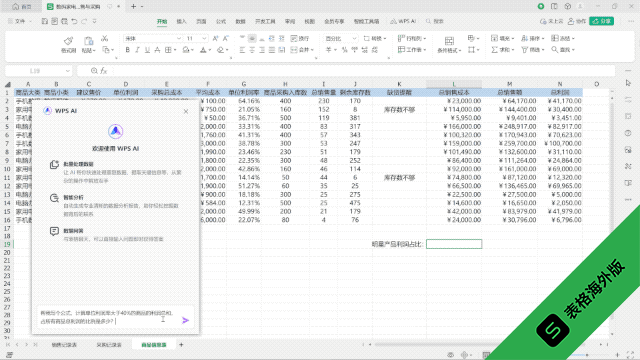Image resolution: width=640 pixels, height=360 pixels.
Task: Click the green Share button
Action: 602,21
